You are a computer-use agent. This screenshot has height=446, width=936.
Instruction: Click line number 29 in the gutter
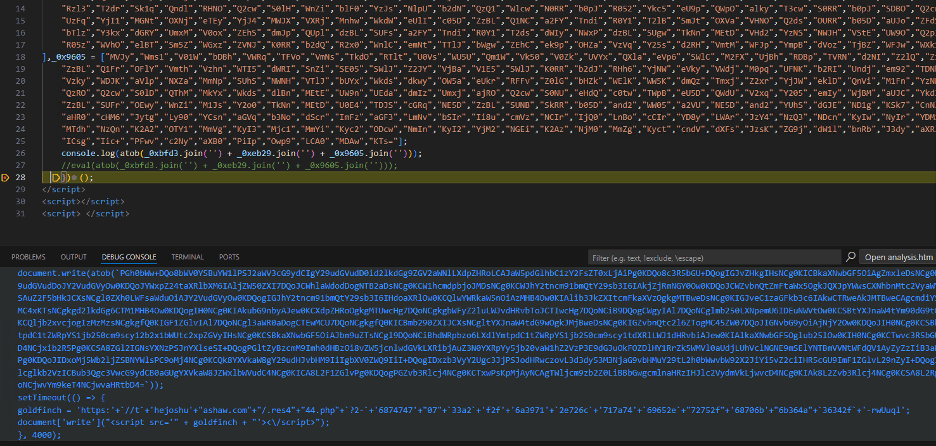21,189
